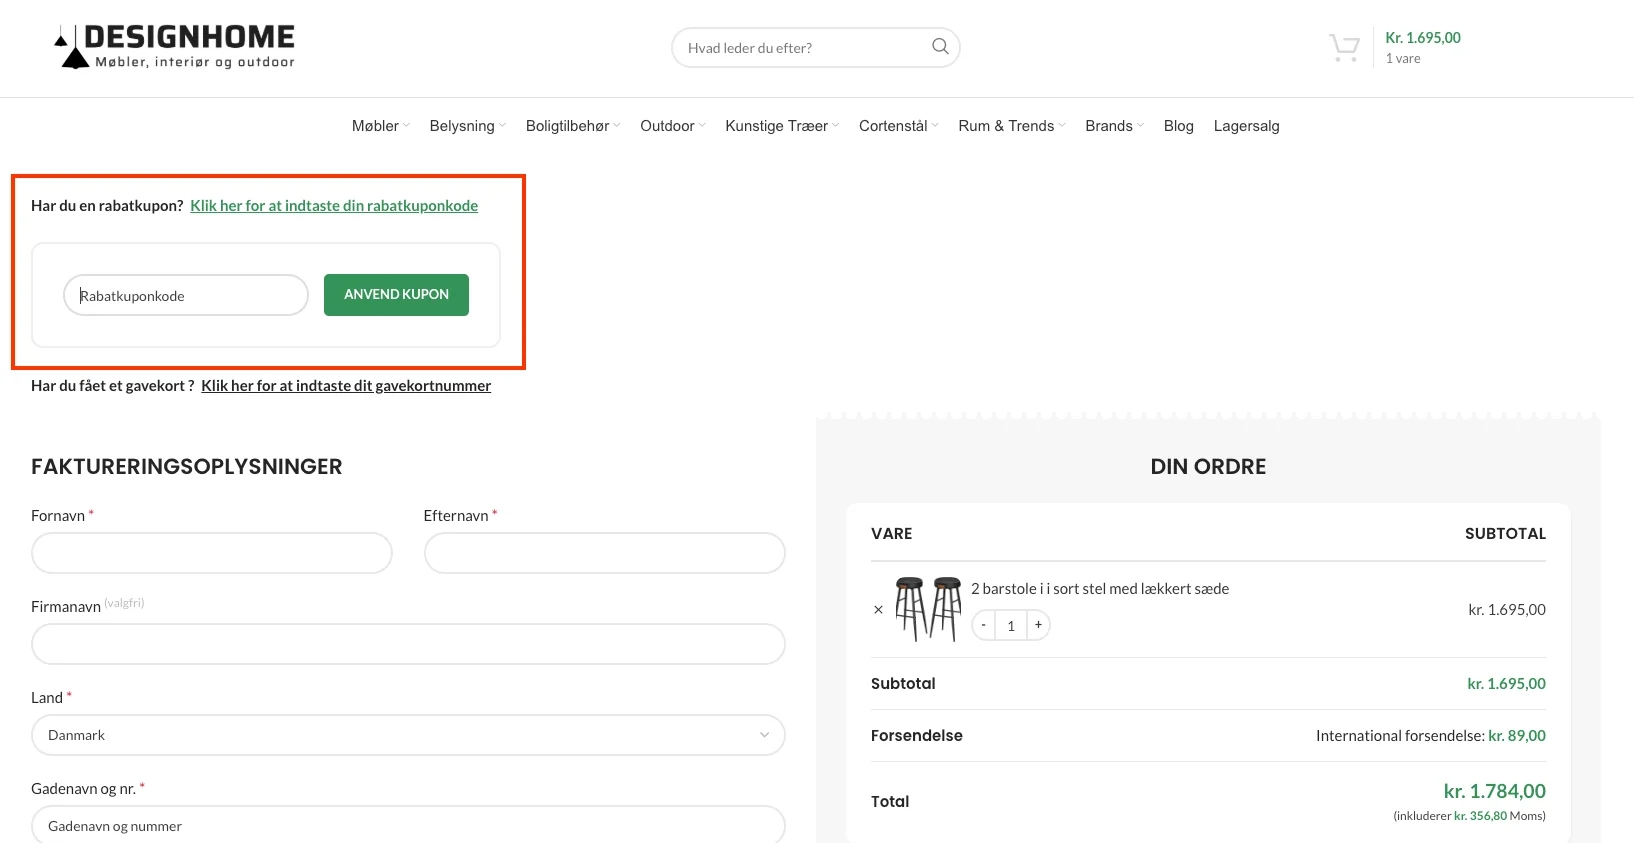Decrease barstole quantity with minus button
The image size is (1634, 843).
pos(984,625)
